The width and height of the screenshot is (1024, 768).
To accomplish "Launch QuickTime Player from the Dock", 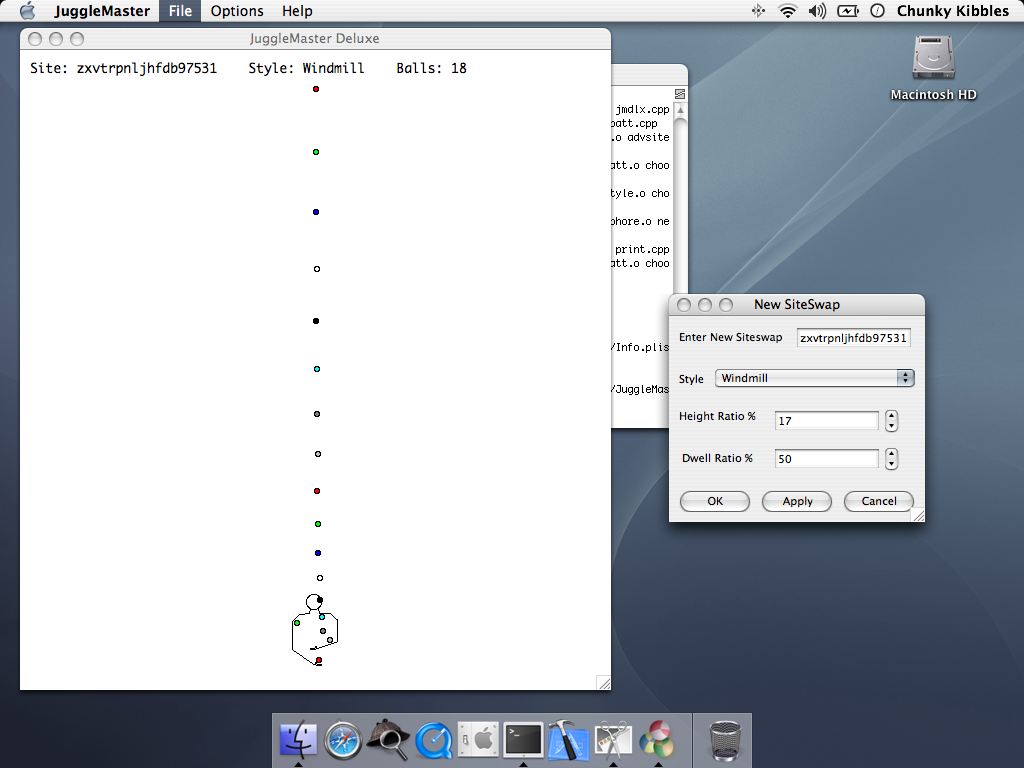I will point(434,740).
